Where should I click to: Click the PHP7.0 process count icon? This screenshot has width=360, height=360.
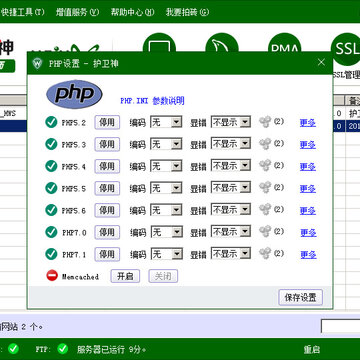(x=265, y=232)
